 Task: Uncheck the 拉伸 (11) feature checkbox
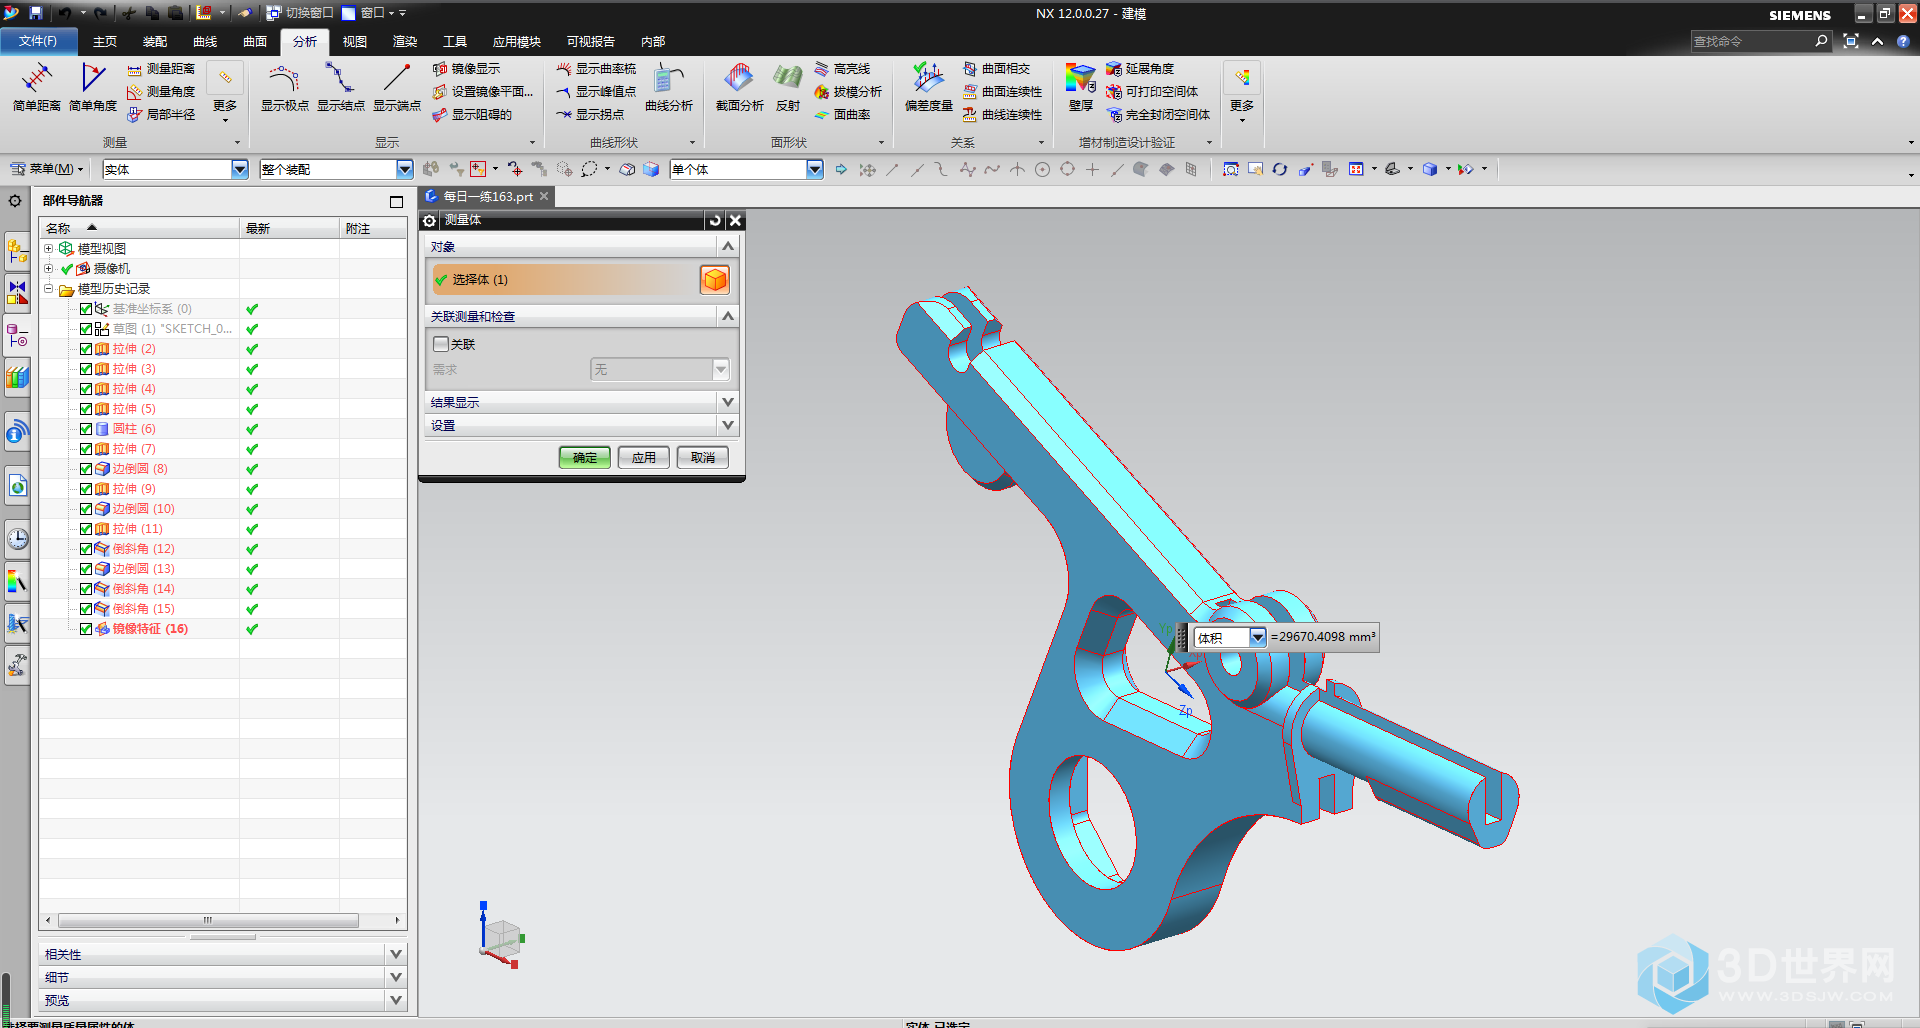tap(86, 529)
